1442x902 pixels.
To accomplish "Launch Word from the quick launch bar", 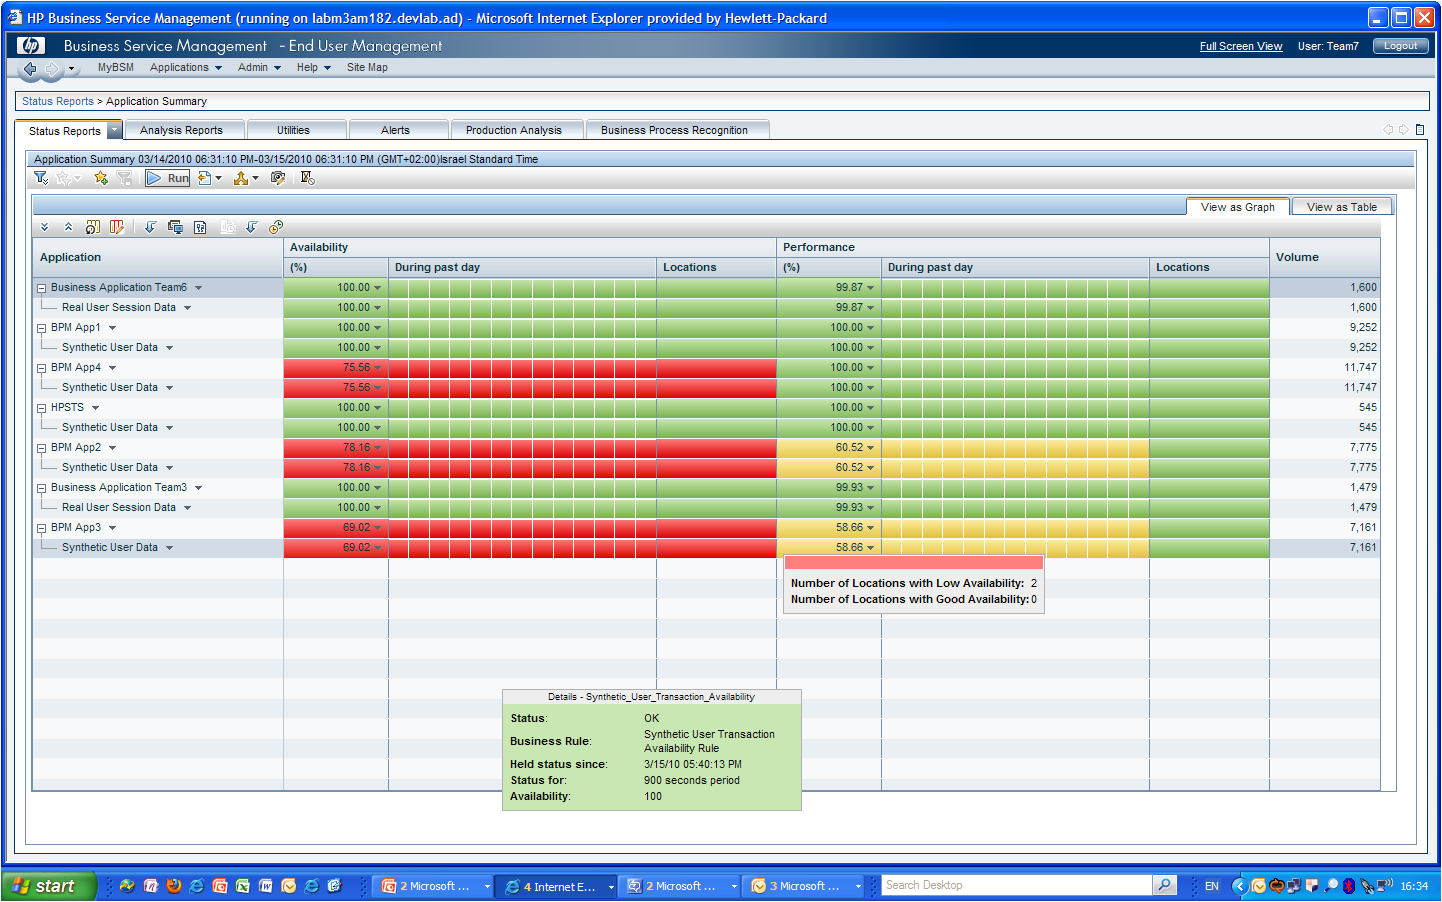I will (x=266, y=886).
